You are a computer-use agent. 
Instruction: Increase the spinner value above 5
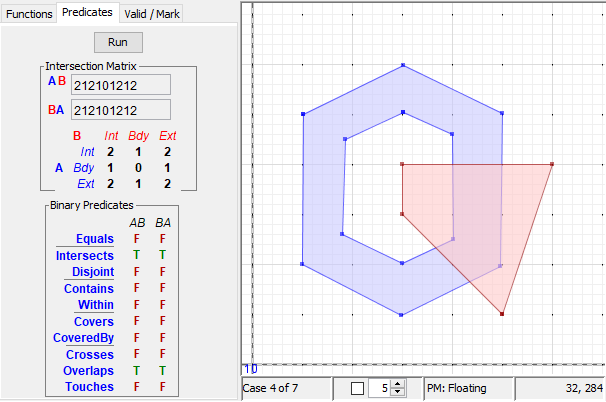point(398,385)
